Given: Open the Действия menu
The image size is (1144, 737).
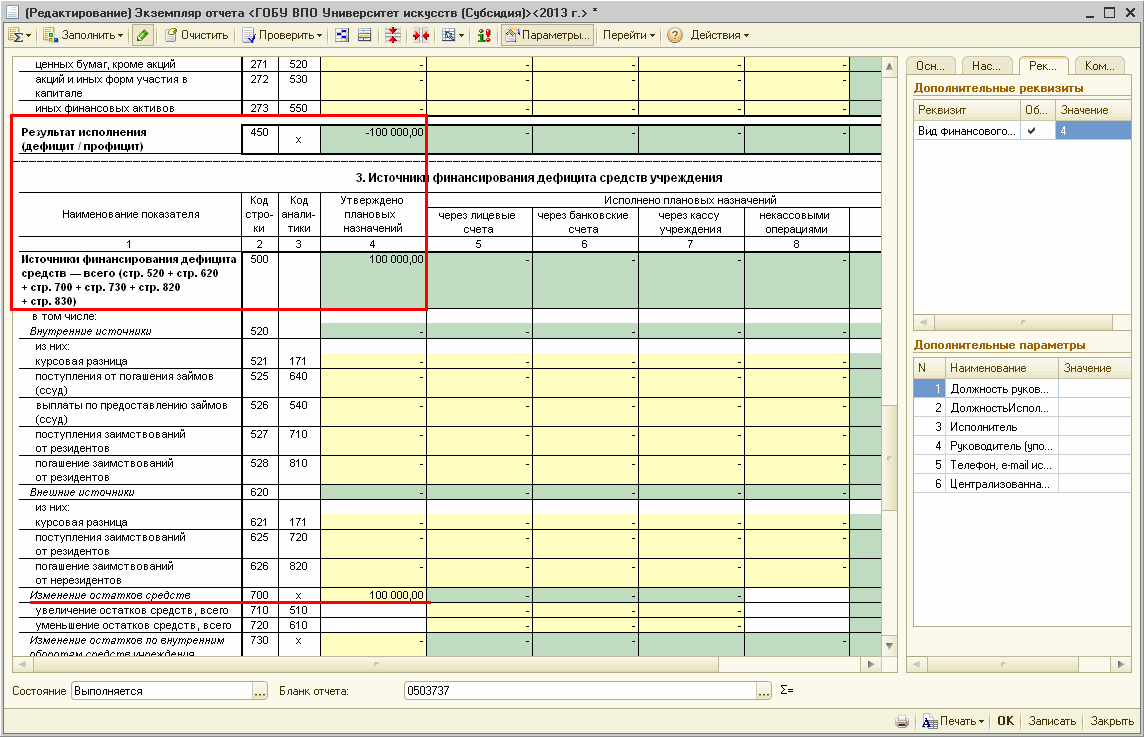Looking at the screenshot, I should pos(719,35).
